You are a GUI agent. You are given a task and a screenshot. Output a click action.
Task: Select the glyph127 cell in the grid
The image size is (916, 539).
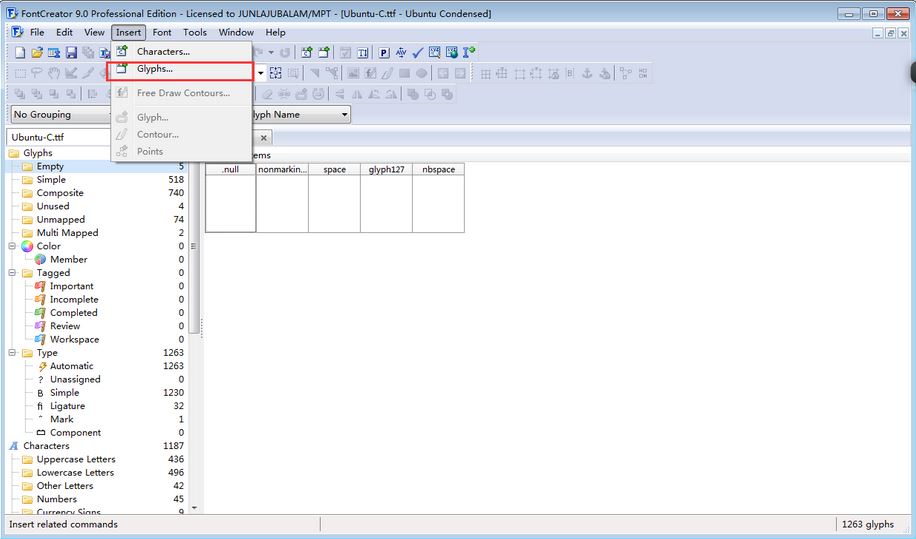[386, 200]
